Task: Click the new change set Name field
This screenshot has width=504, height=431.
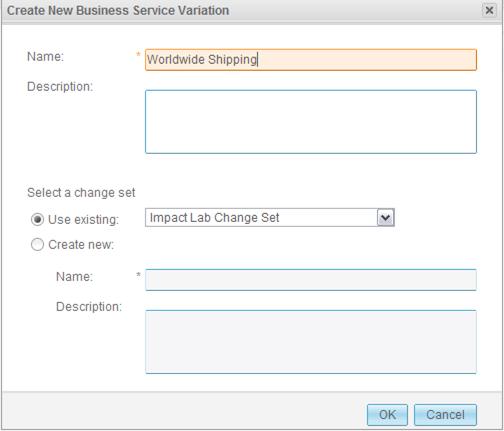Action: [311, 280]
